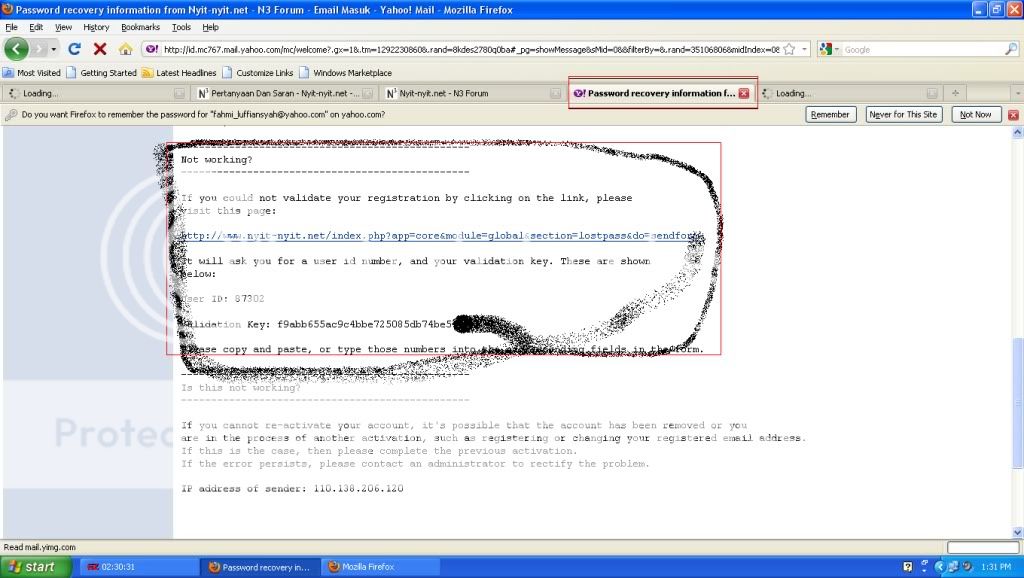Click the 1:31 PM system clock
This screenshot has height=578, width=1024.
[x=996, y=567]
